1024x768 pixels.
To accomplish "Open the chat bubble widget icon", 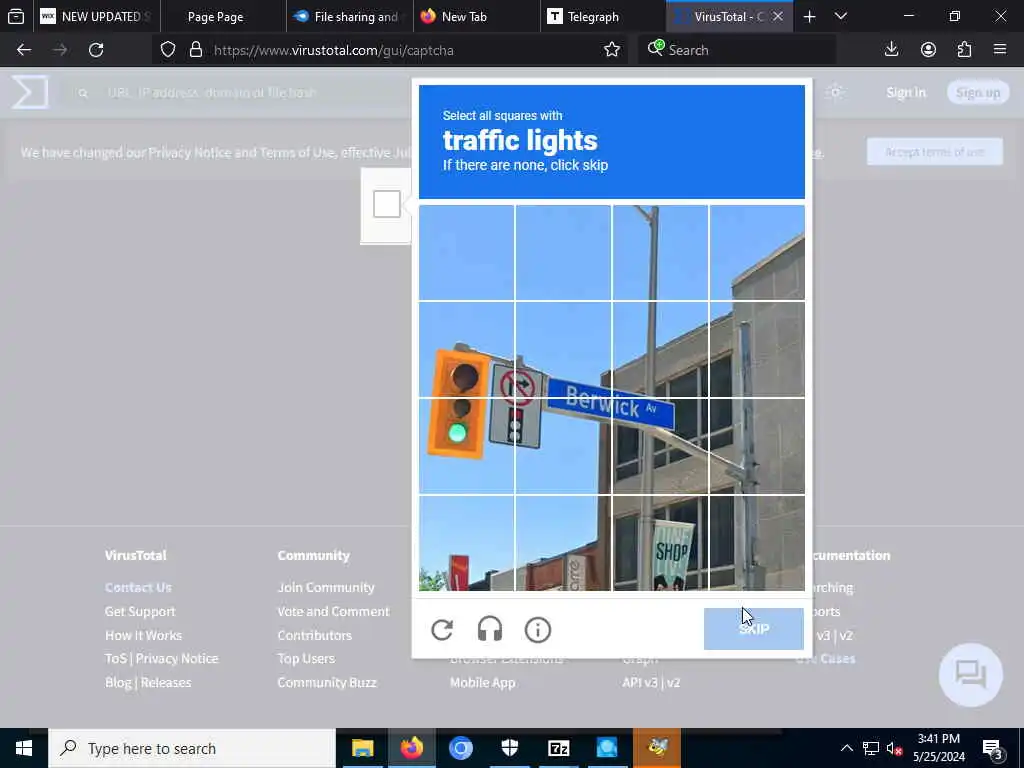I will 970,675.
